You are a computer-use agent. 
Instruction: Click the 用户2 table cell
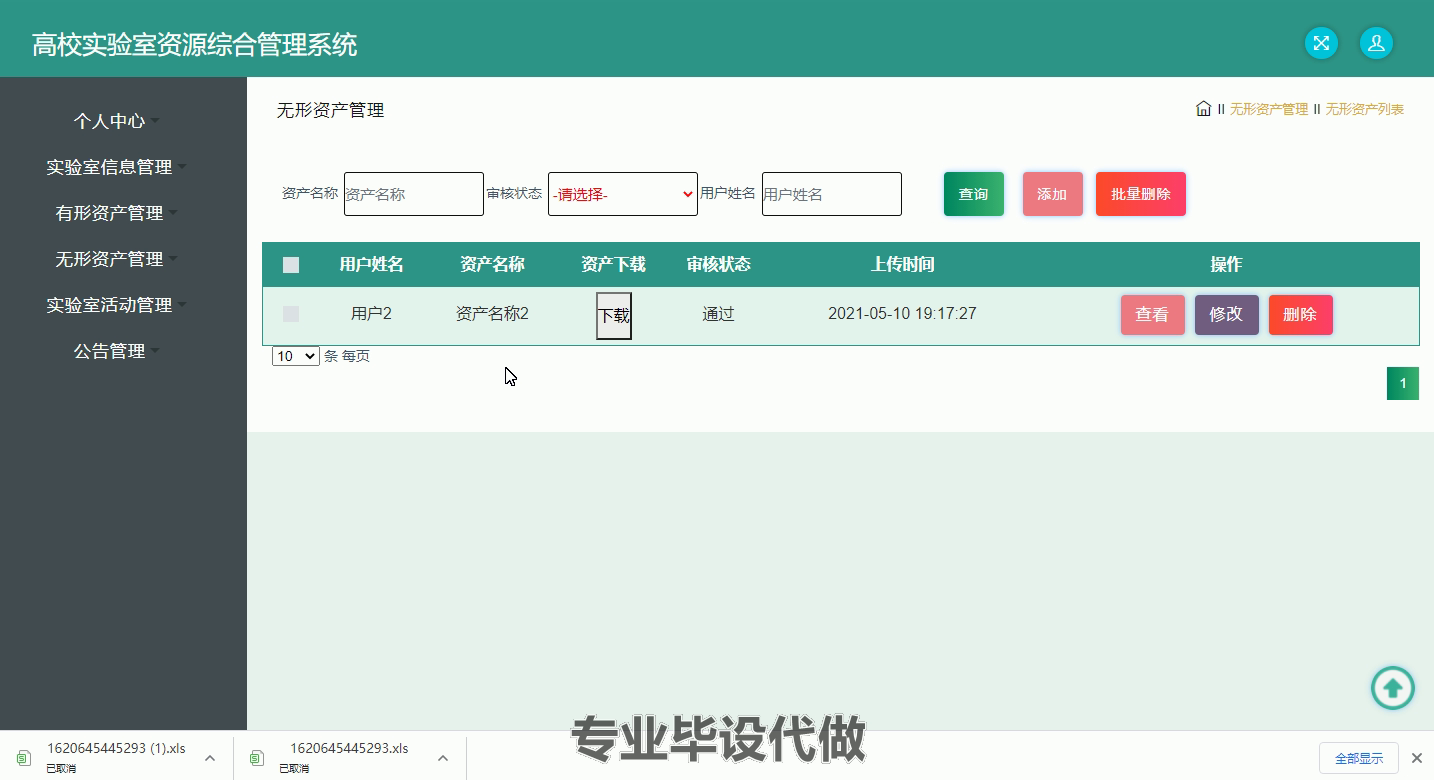(371, 314)
